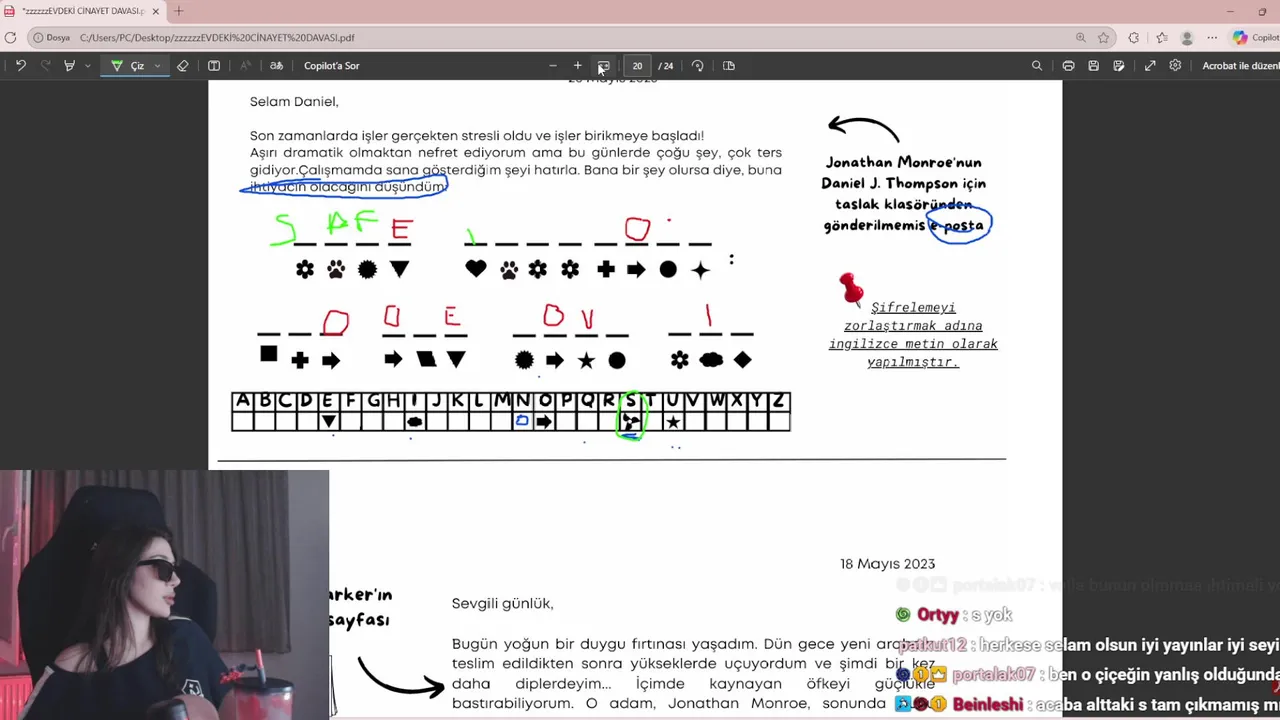Print the PDF document
This screenshot has width=1280, height=720.
click(1068, 66)
